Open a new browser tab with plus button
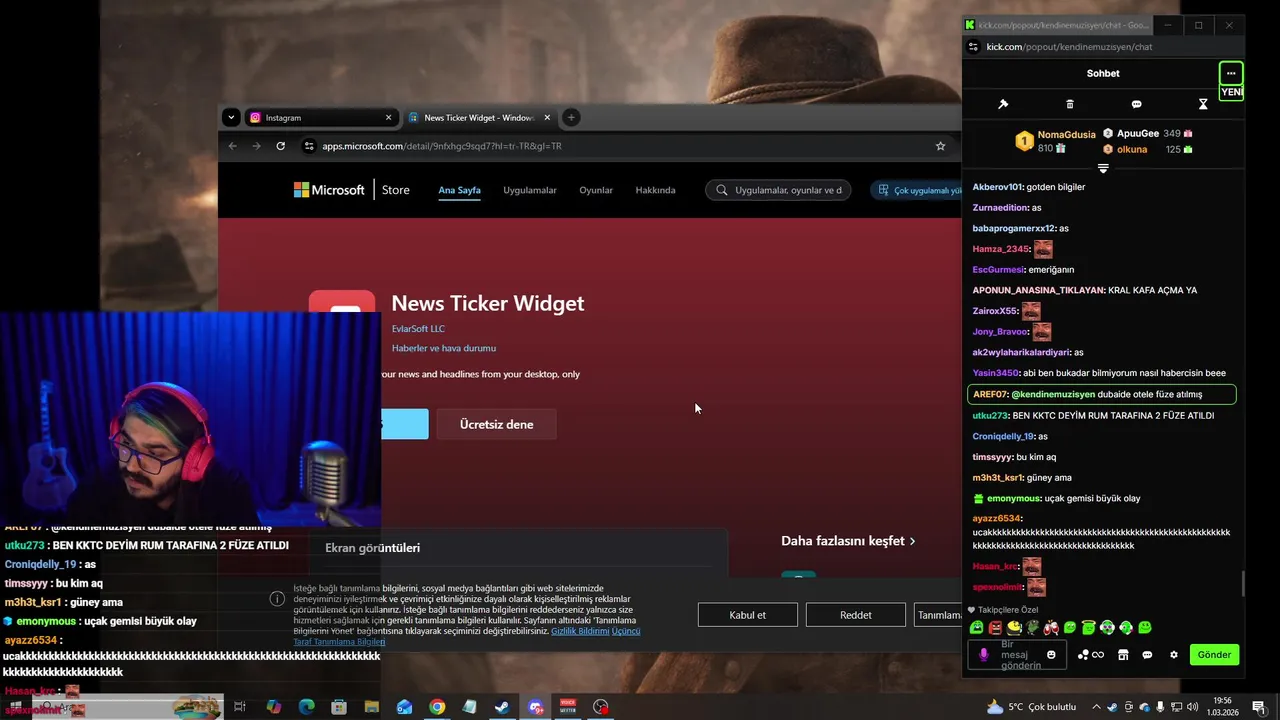 point(571,117)
